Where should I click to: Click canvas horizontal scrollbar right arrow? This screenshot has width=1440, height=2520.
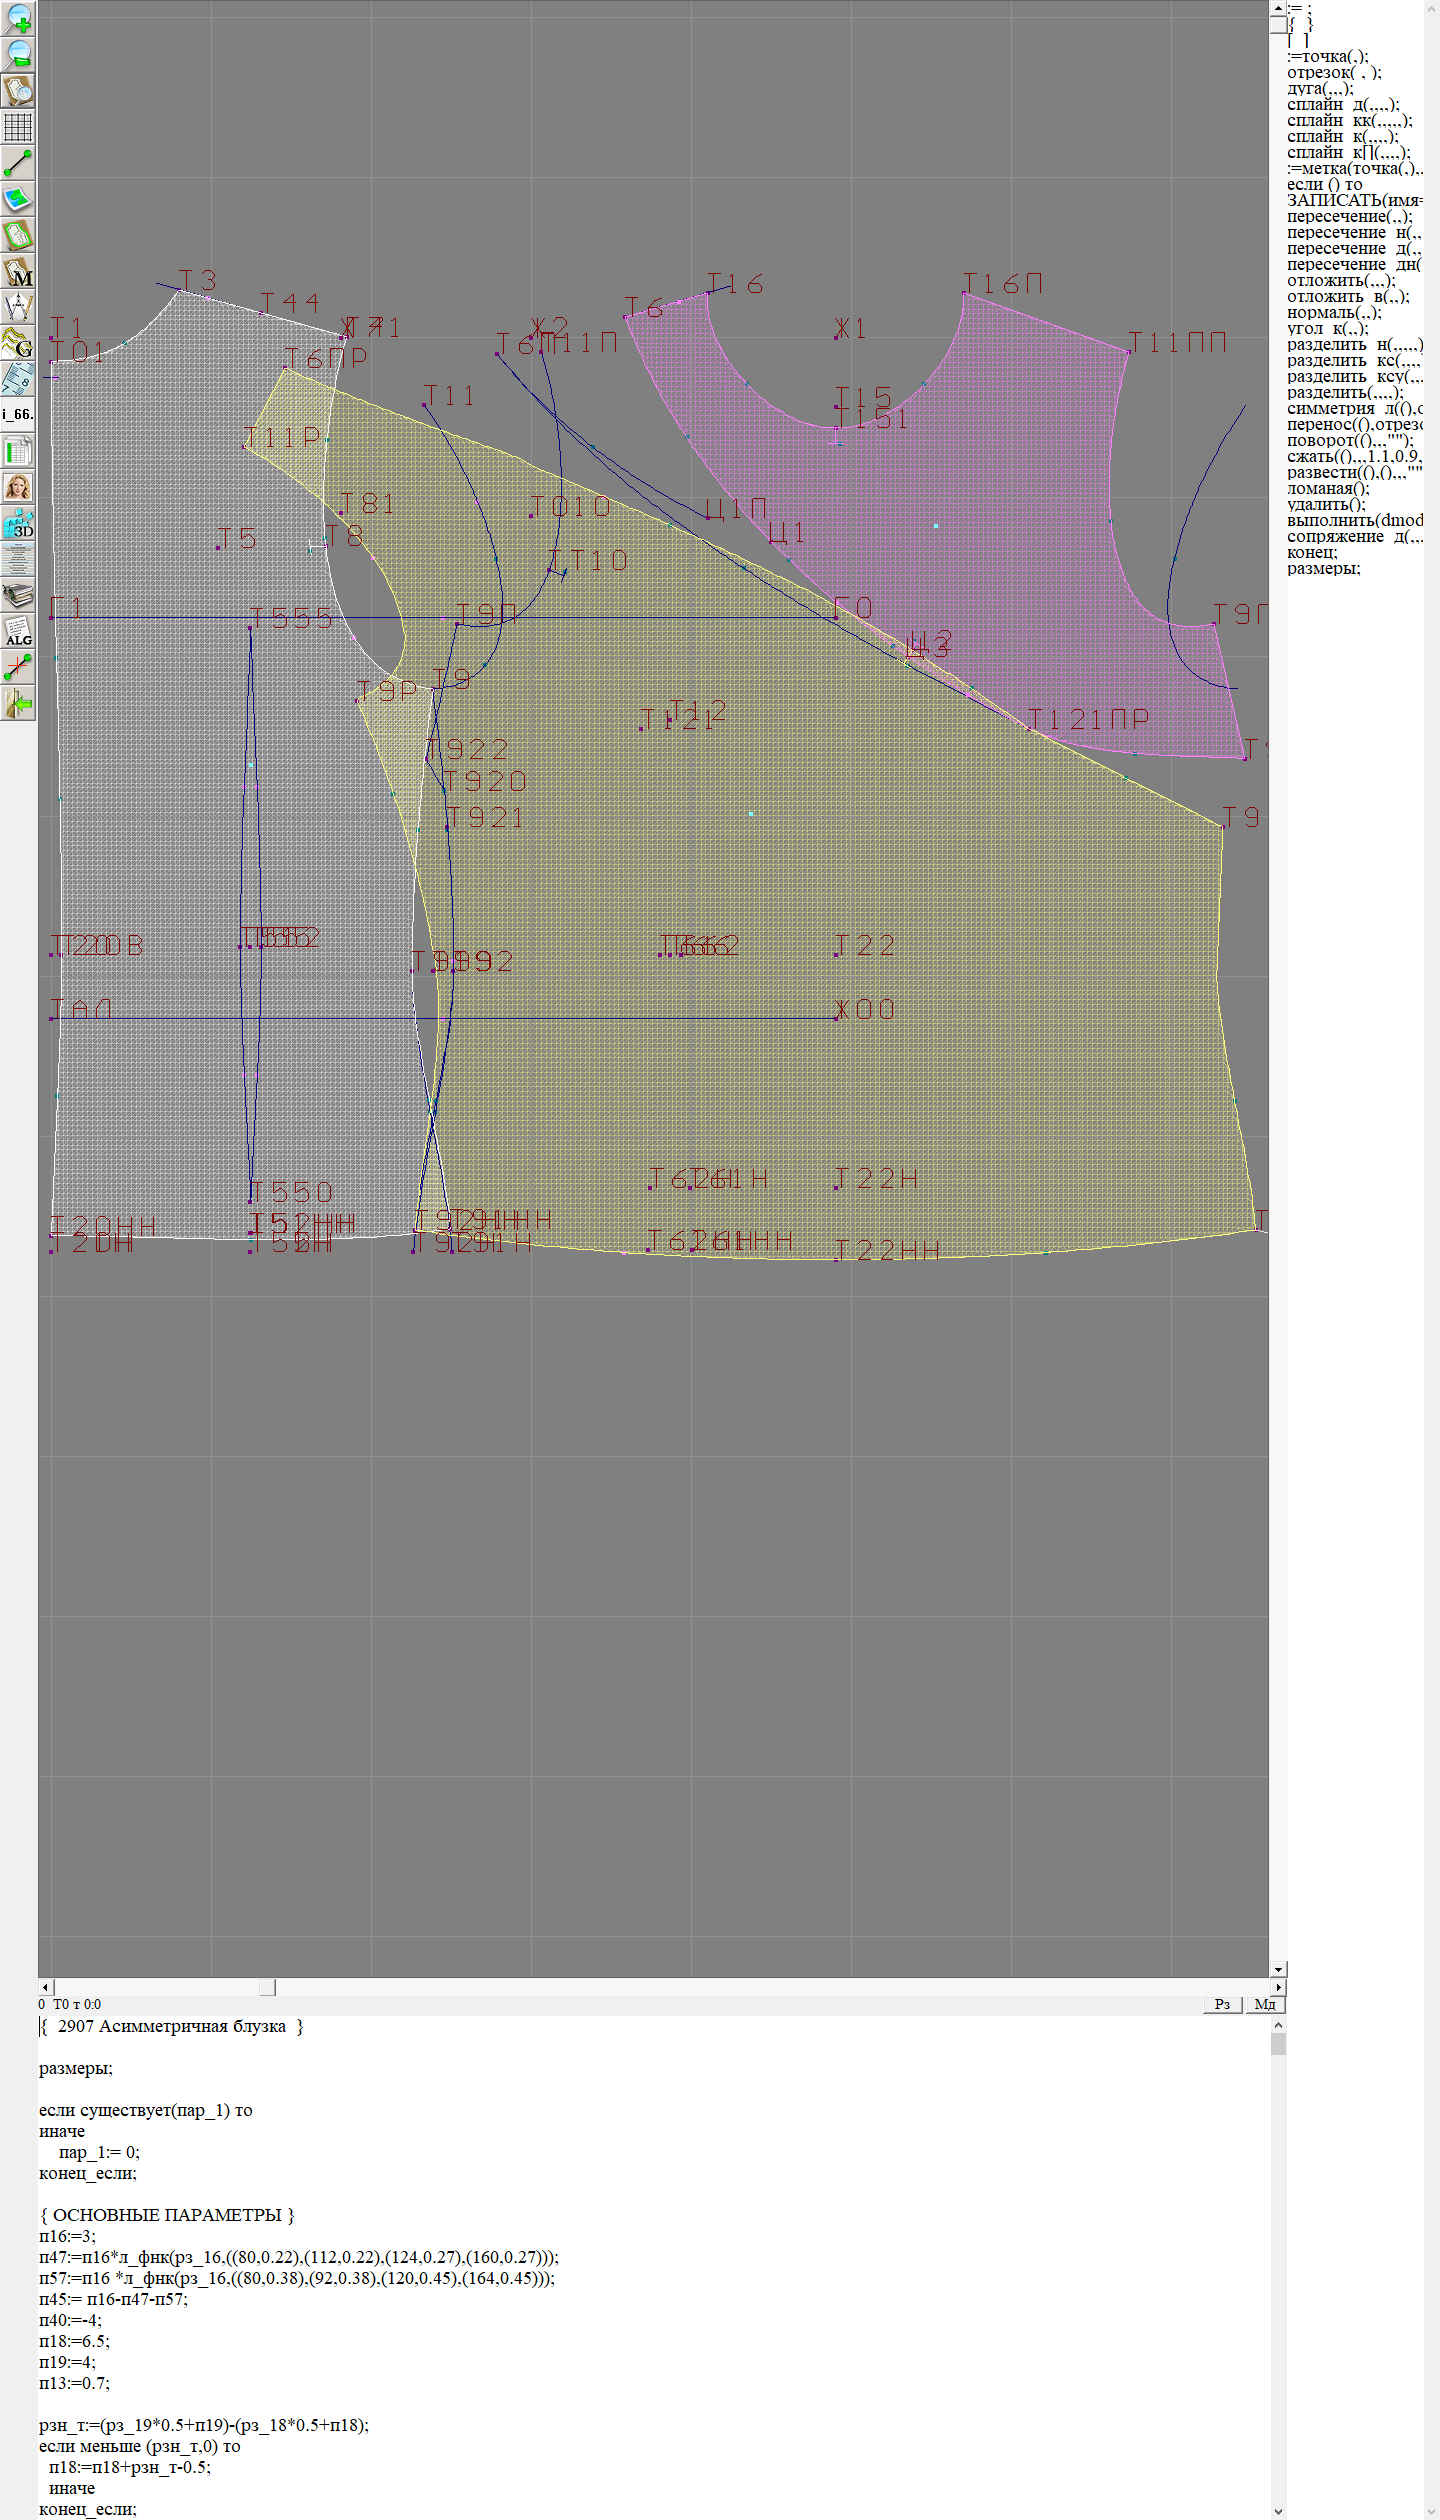coord(1278,1987)
